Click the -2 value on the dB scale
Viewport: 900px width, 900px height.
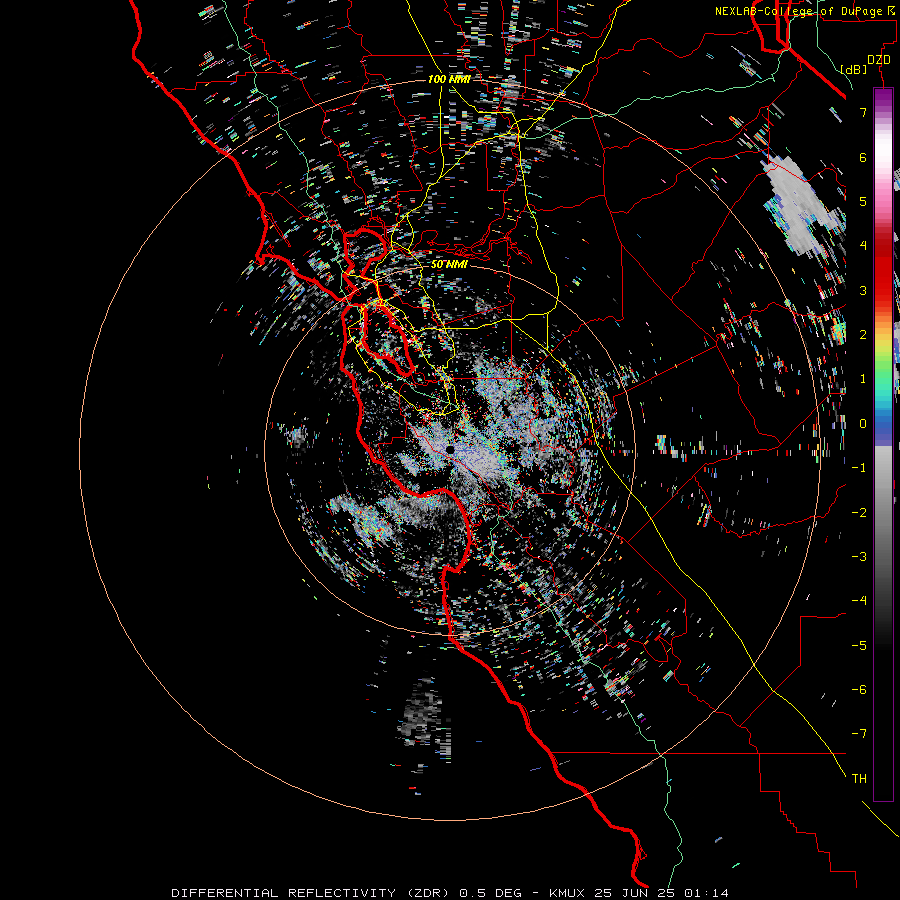[x=859, y=512]
